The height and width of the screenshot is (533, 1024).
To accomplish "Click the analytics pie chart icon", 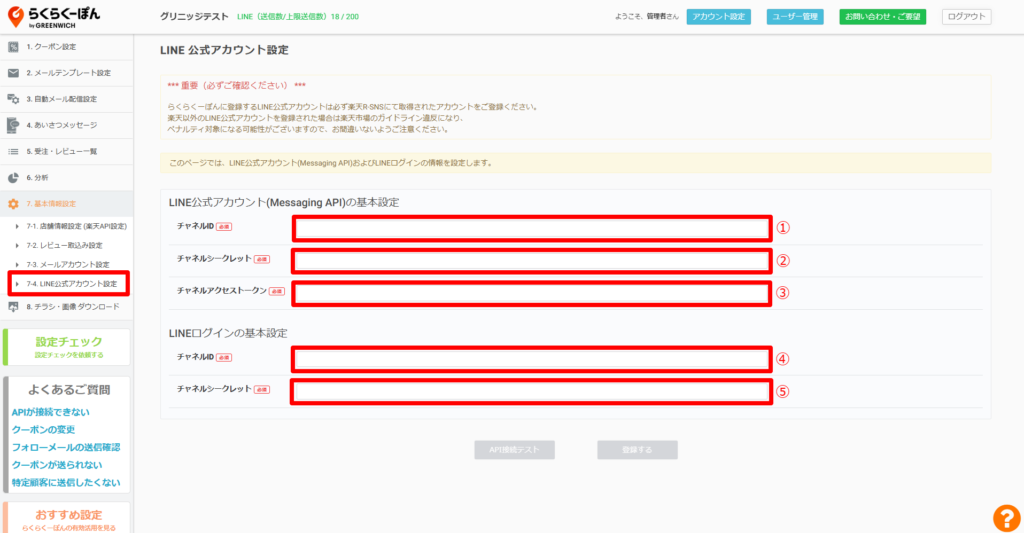I will (13, 177).
